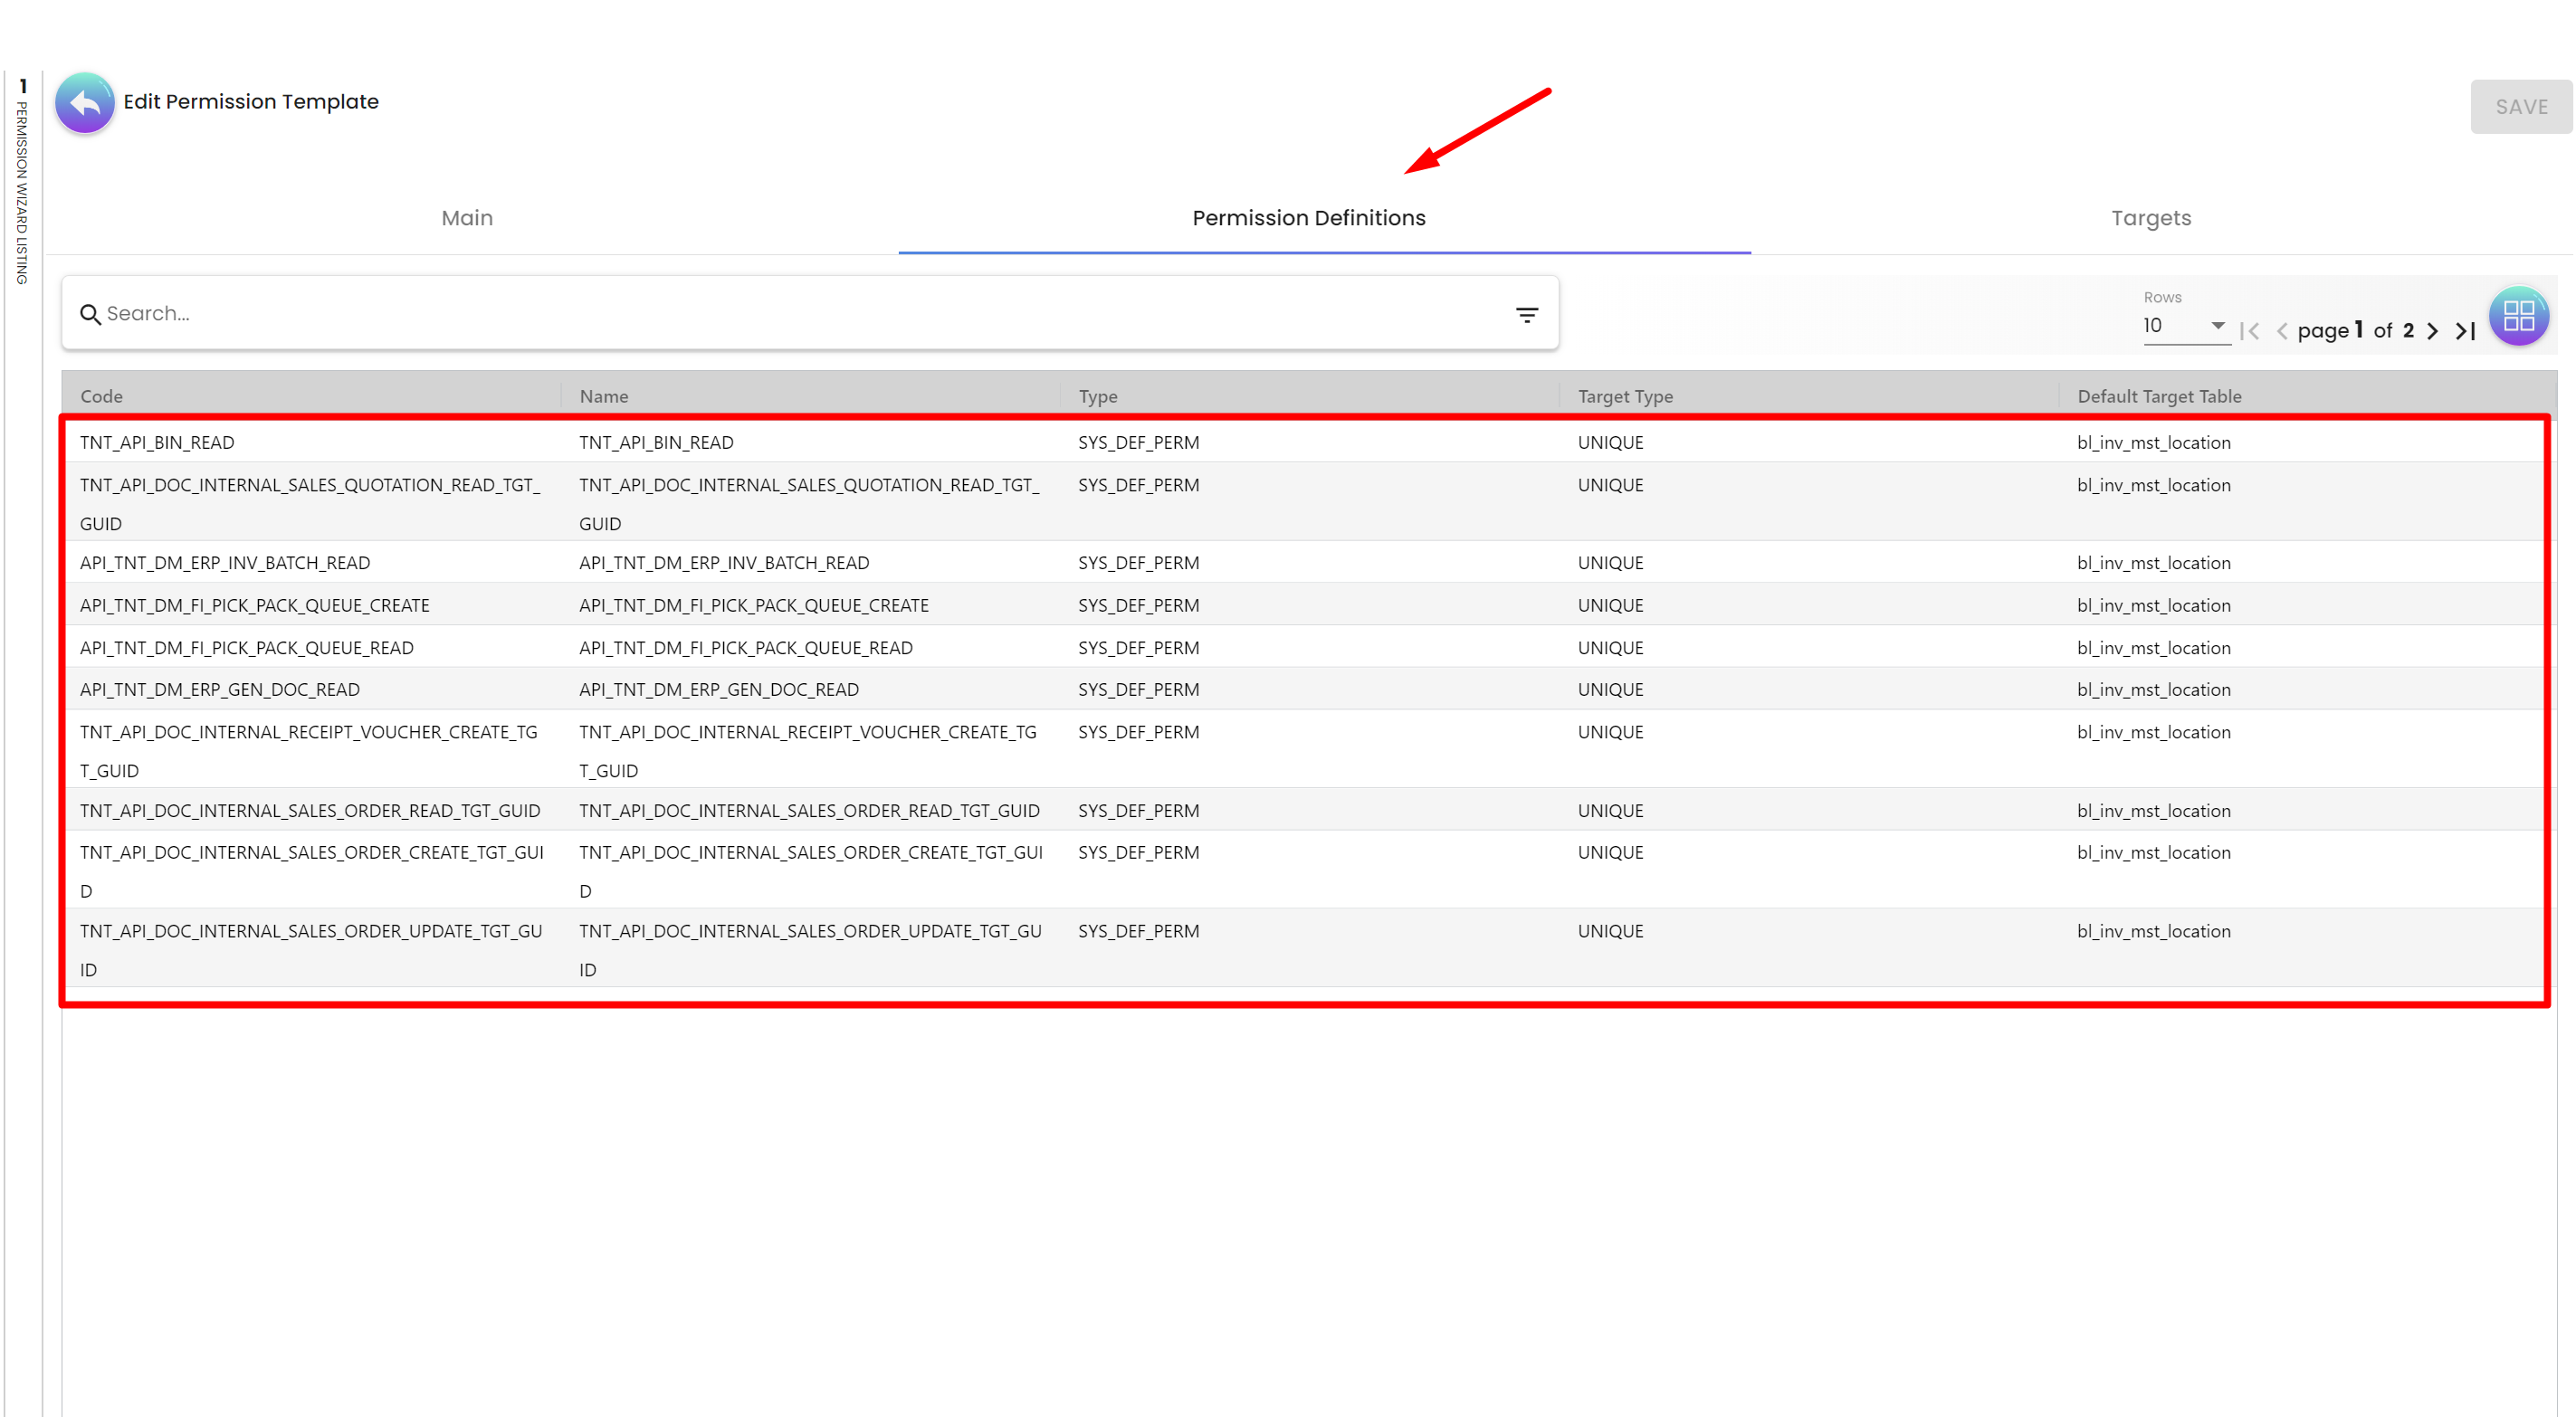The image size is (2576, 1417).
Task: Toggle grid view round button
Action: coord(2518,316)
